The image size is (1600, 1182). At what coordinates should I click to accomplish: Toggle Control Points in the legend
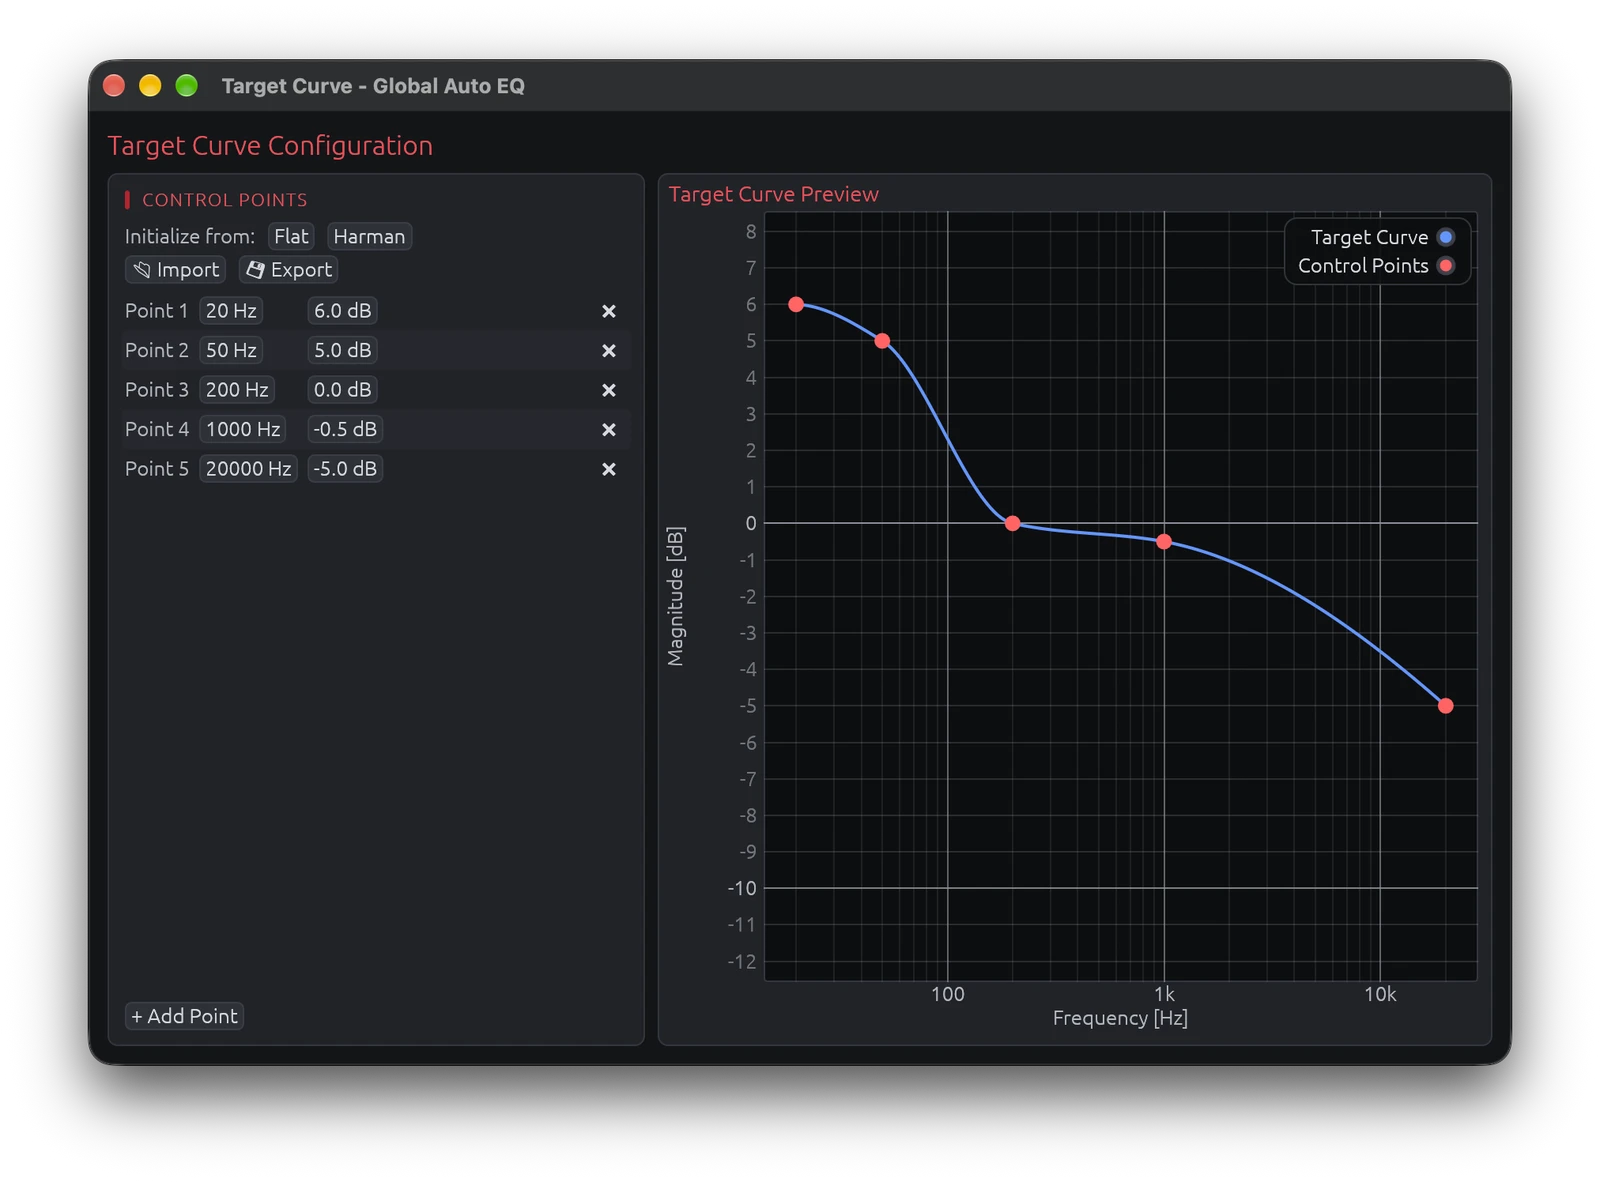[1376, 266]
